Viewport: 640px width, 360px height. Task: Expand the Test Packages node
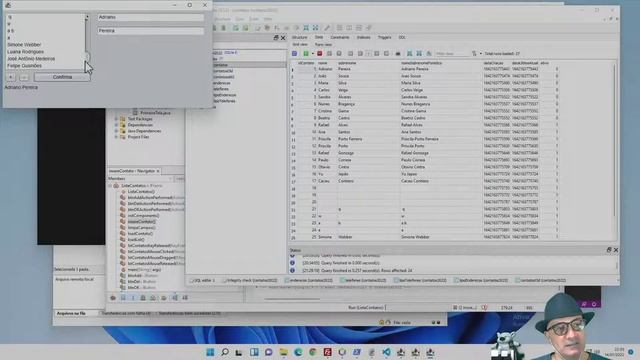[116, 119]
